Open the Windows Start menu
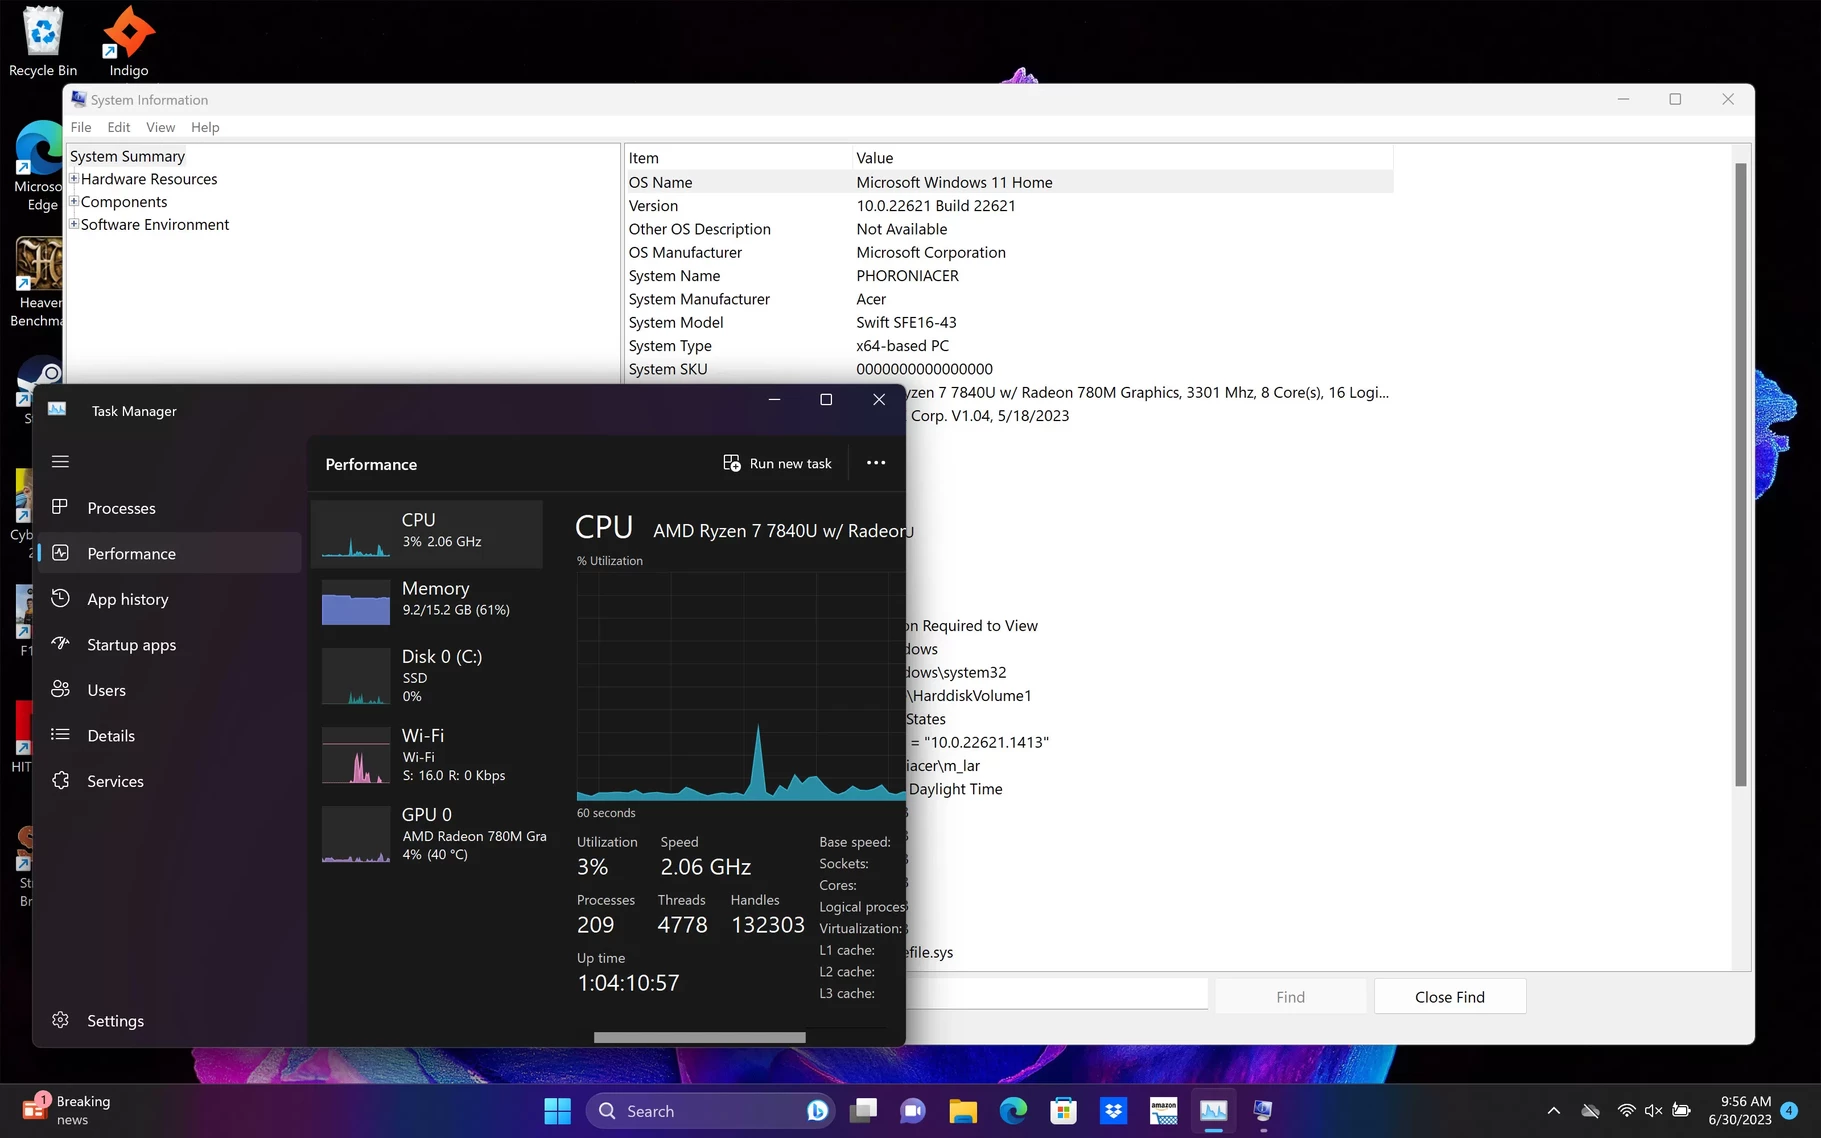This screenshot has width=1821, height=1138. [x=557, y=1111]
